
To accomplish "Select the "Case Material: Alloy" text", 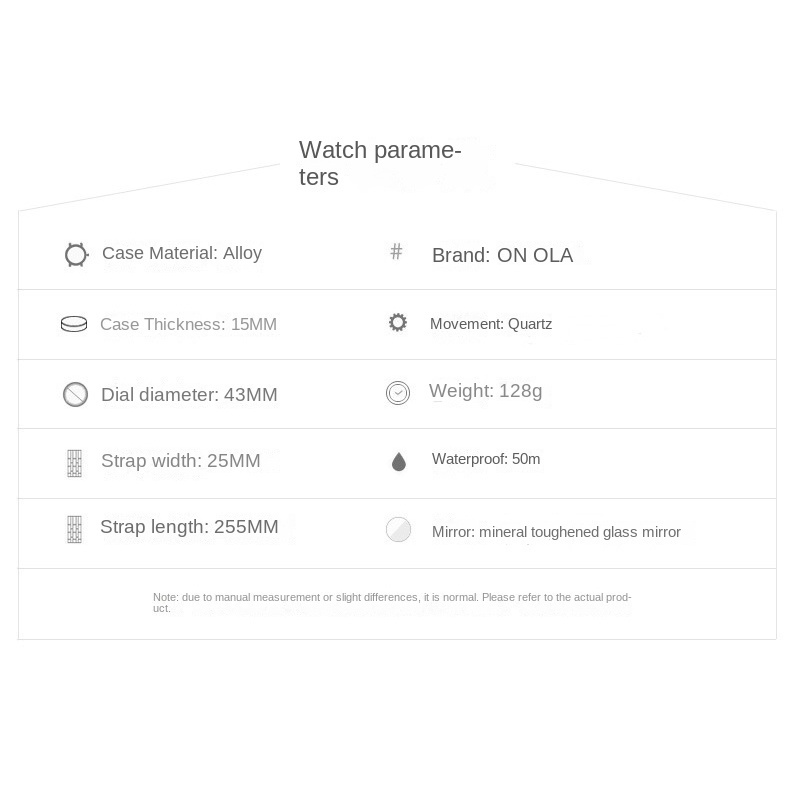I will 182,253.
